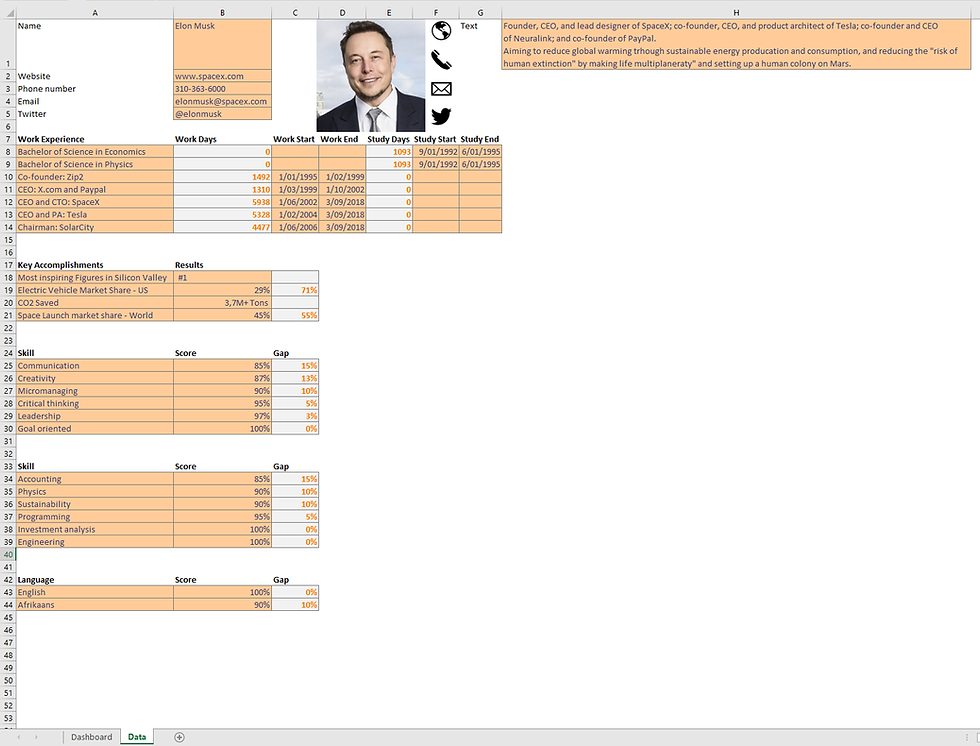Screen dimensions: 980x746
Task: Click previous sheet navigation arrow
Action: click(x=19, y=737)
